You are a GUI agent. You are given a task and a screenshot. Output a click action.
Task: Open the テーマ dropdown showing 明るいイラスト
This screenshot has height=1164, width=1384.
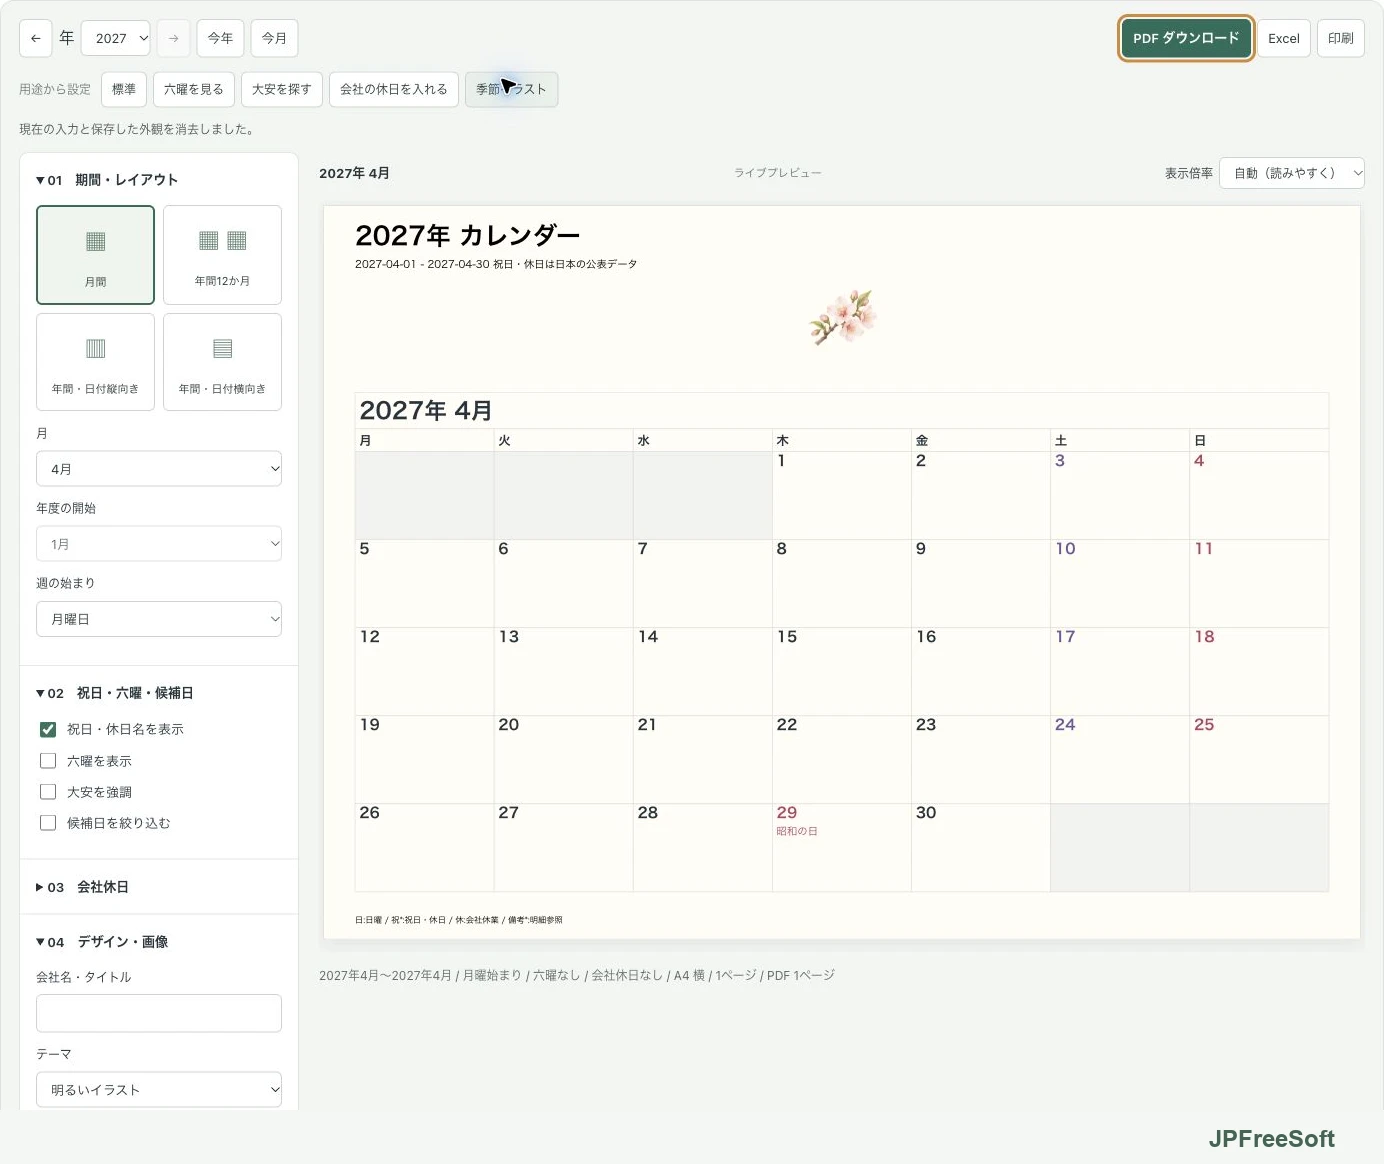[x=159, y=1090]
